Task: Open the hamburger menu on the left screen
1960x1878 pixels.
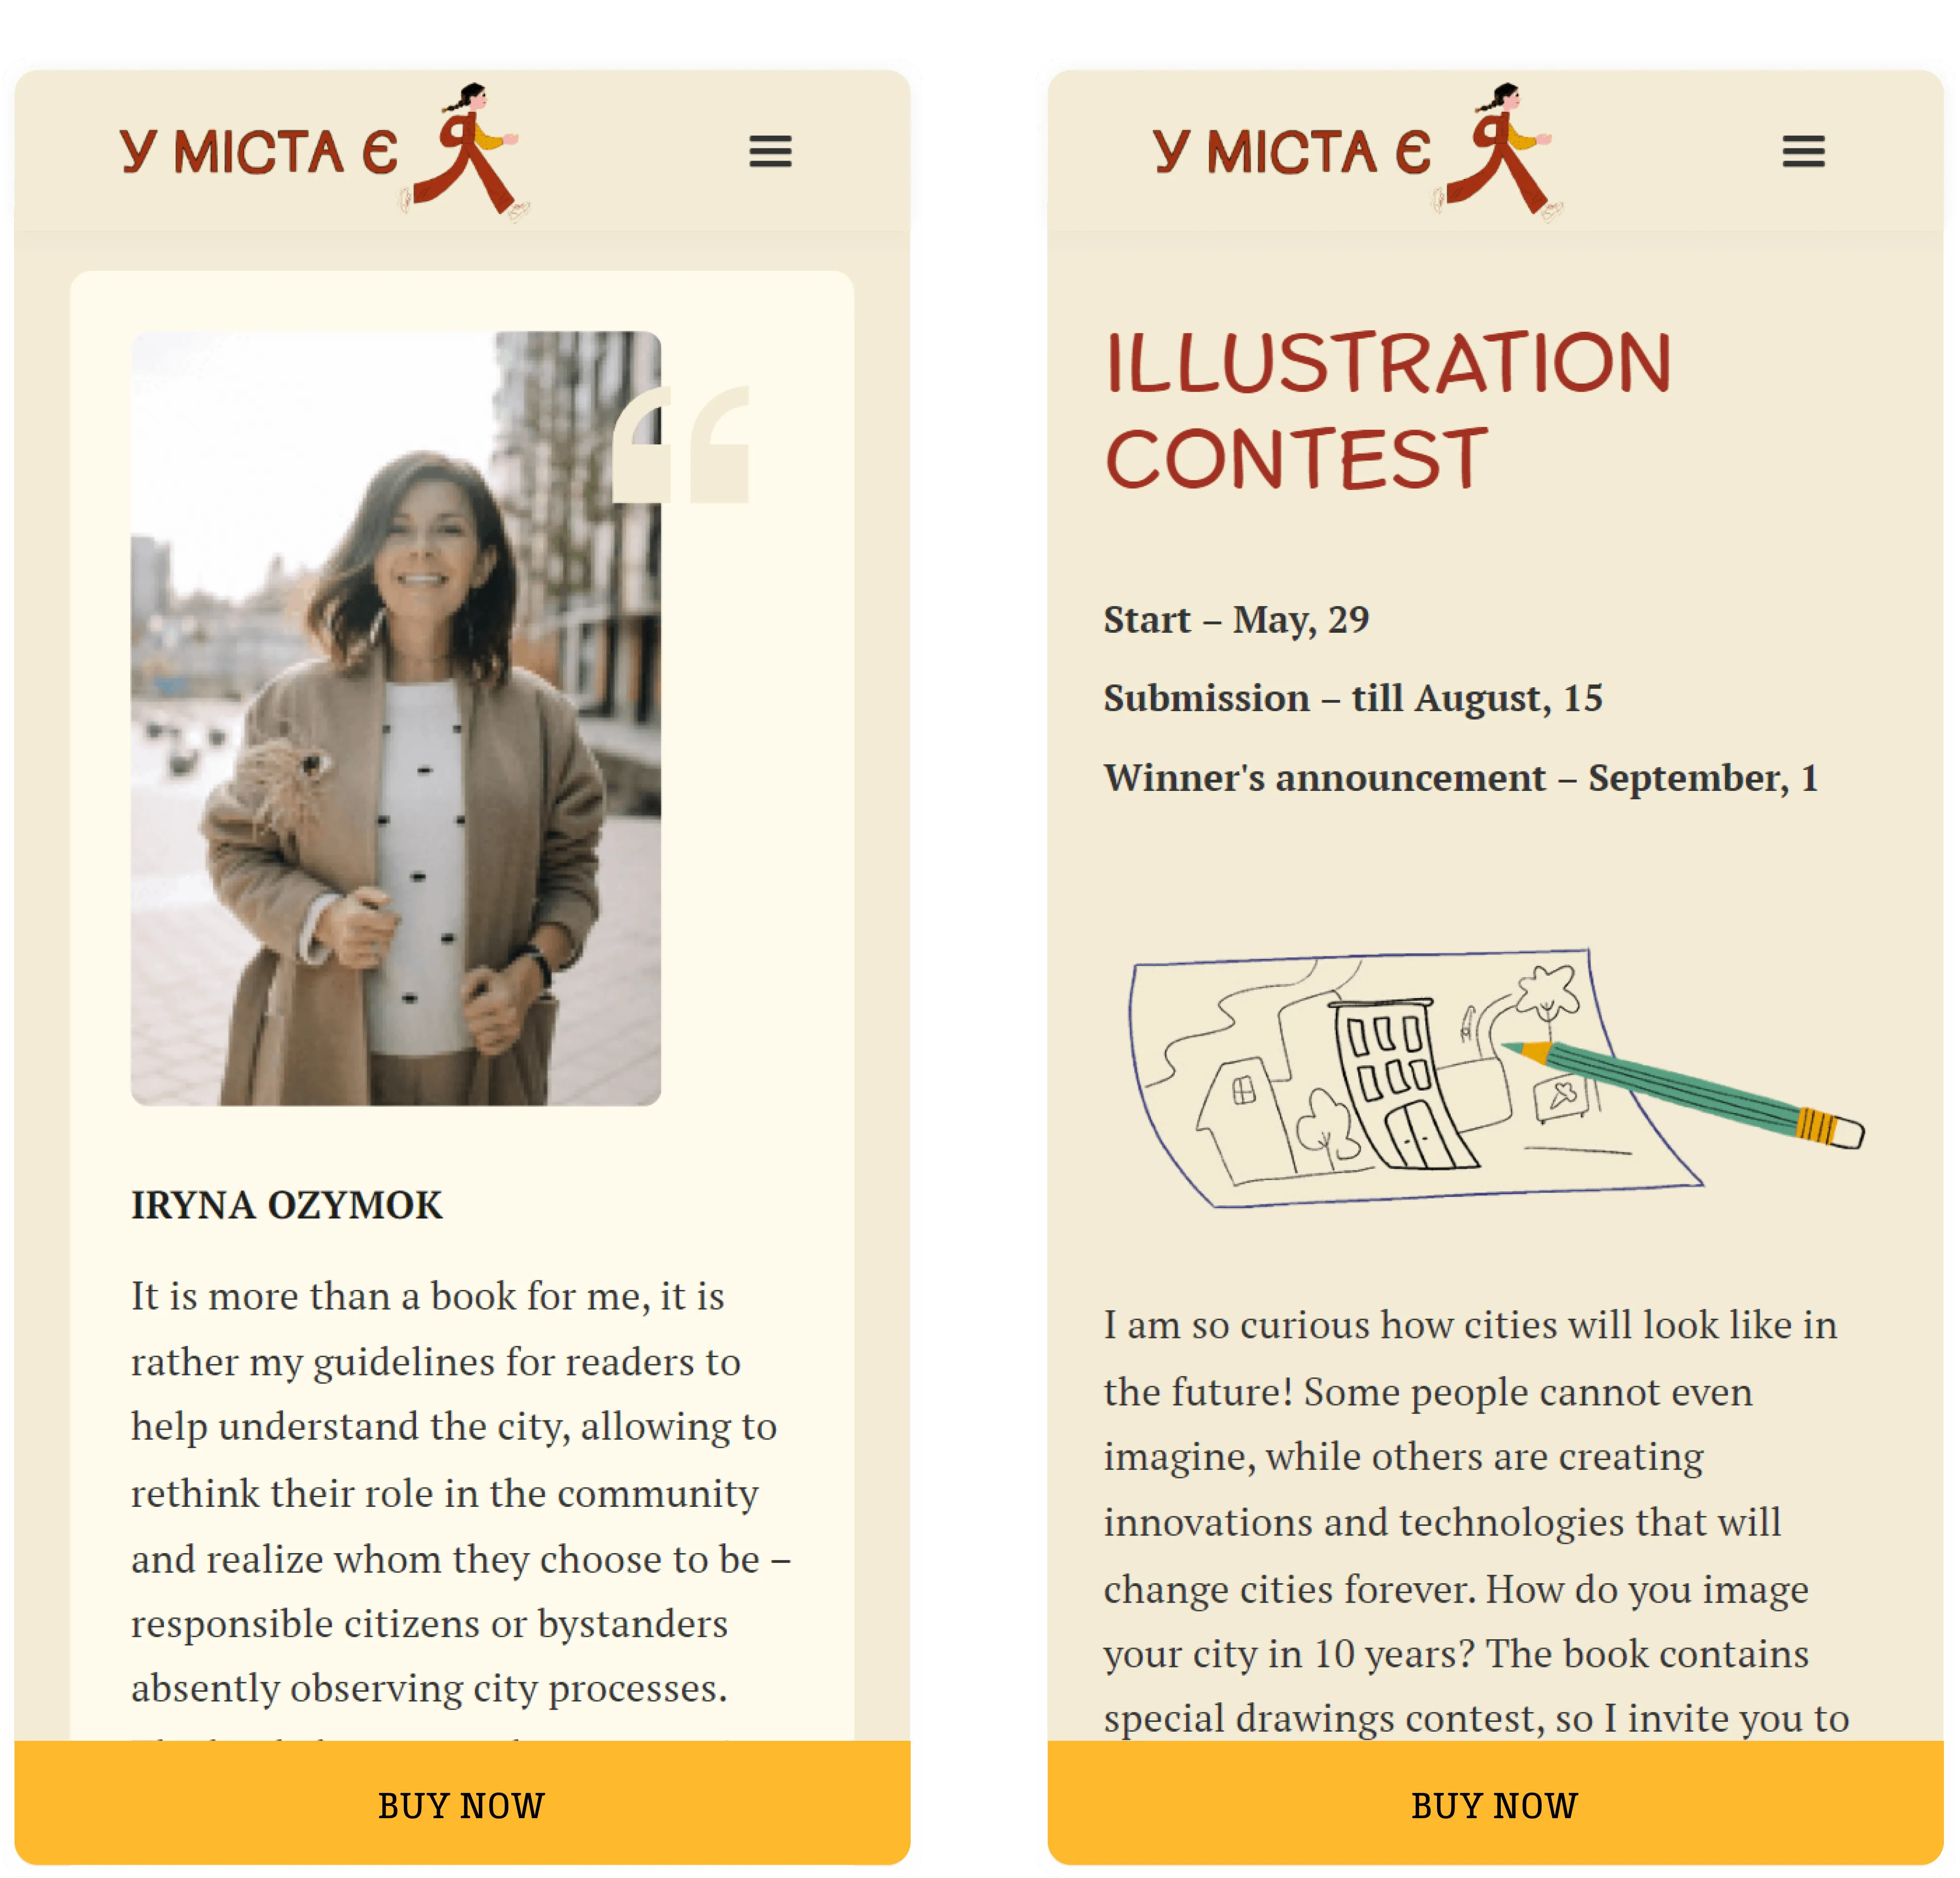Action: click(x=770, y=152)
